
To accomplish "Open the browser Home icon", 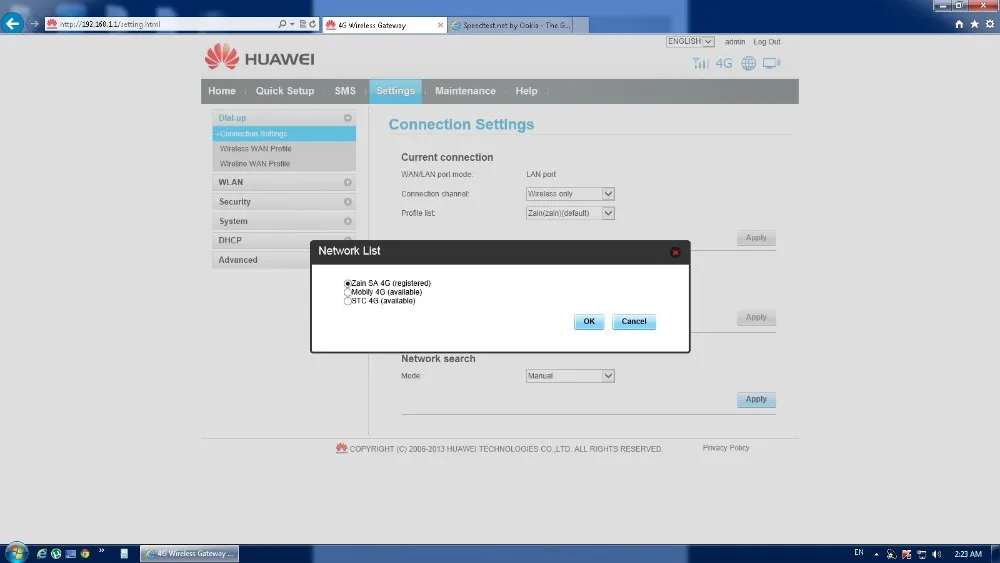I will click(x=959, y=24).
